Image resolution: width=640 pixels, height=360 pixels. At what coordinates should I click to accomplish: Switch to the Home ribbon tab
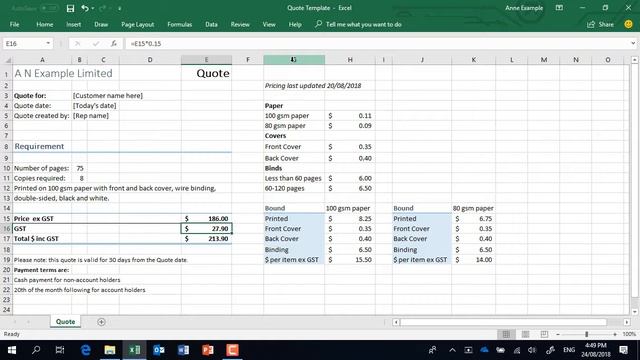tap(44, 24)
